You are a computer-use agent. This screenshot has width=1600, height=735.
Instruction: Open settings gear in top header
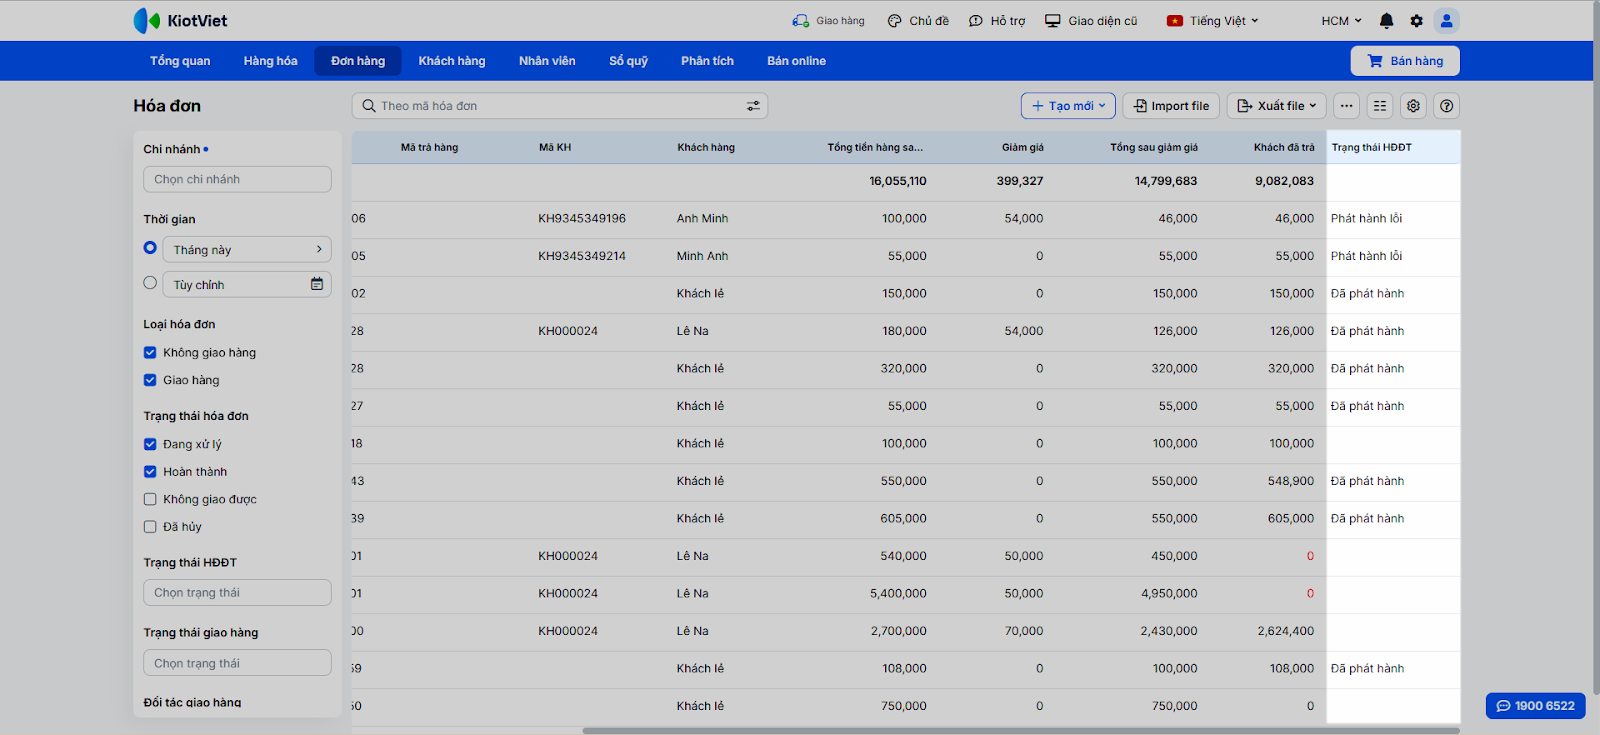pos(1416,21)
